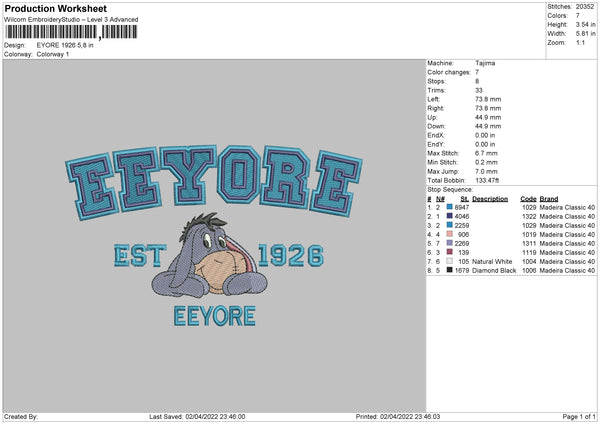Select the Printed timestamp '02/04/2022 23:46:03'
600x424 pixels.
coord(410,417)
